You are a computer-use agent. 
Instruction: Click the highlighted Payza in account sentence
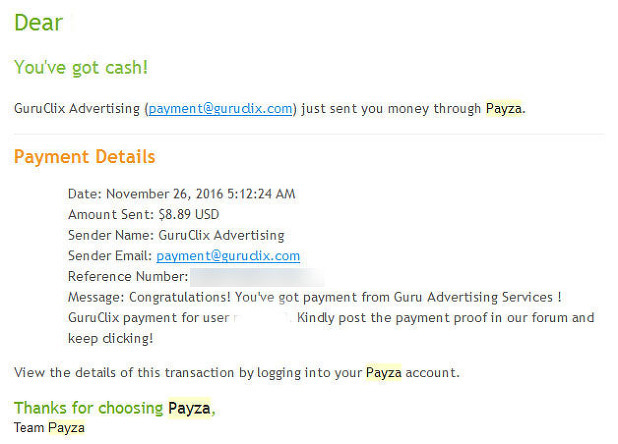tap(383, 372)
